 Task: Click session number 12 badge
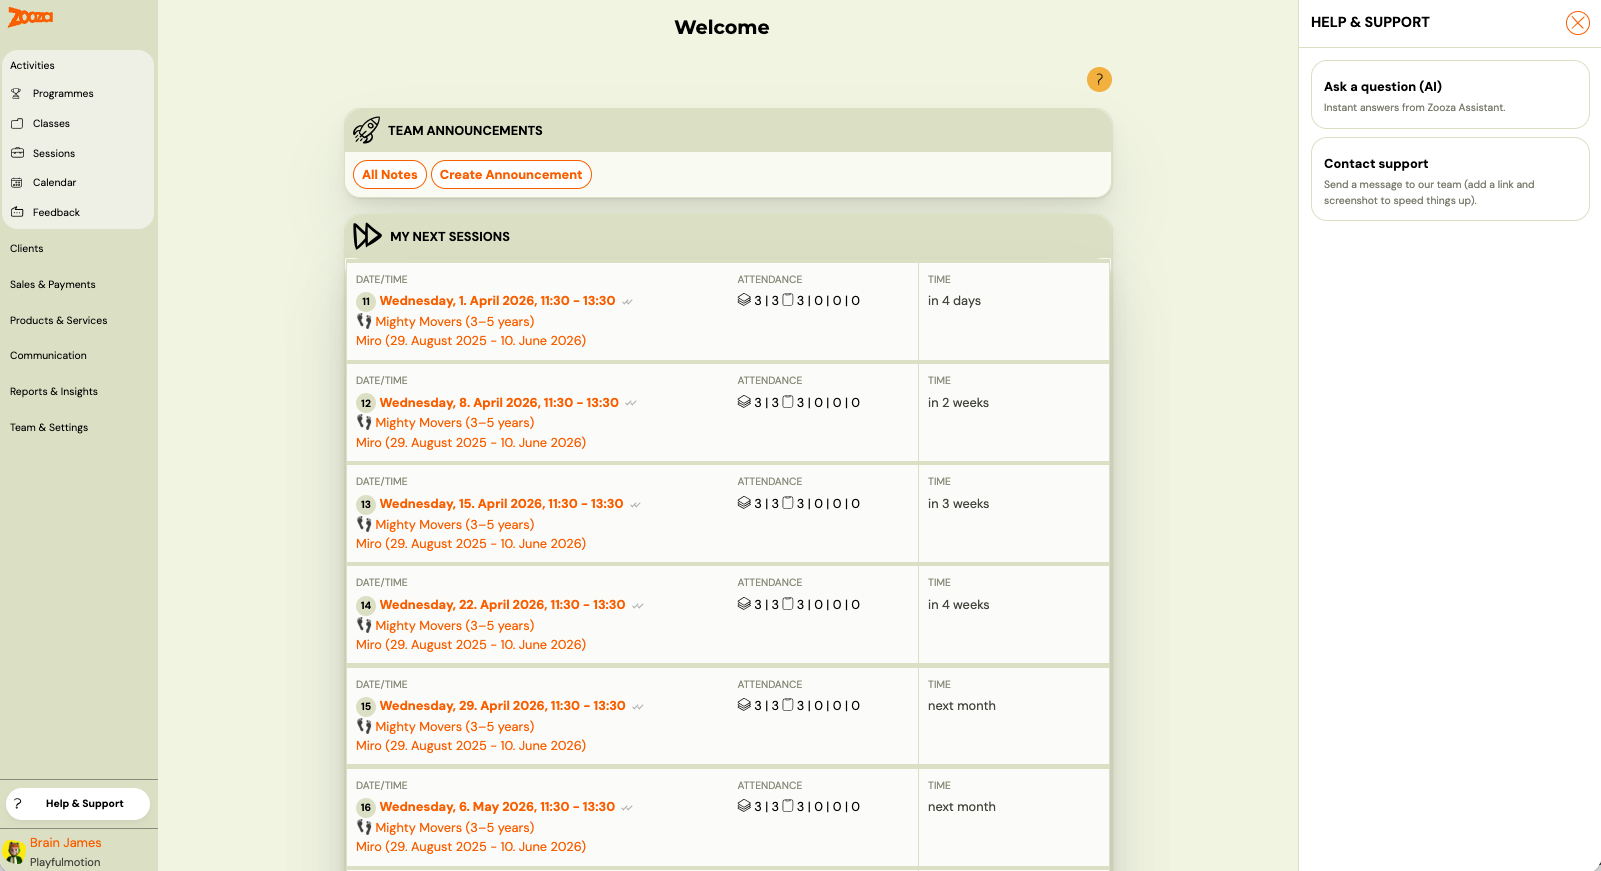click(366, 403)
